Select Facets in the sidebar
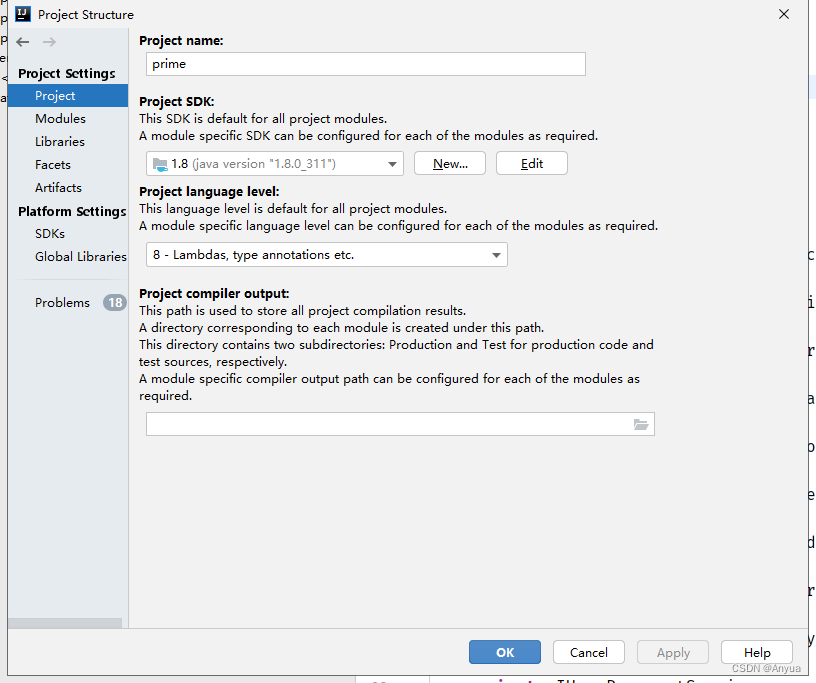This screenshot has width=816, height=683. [53, 164]
